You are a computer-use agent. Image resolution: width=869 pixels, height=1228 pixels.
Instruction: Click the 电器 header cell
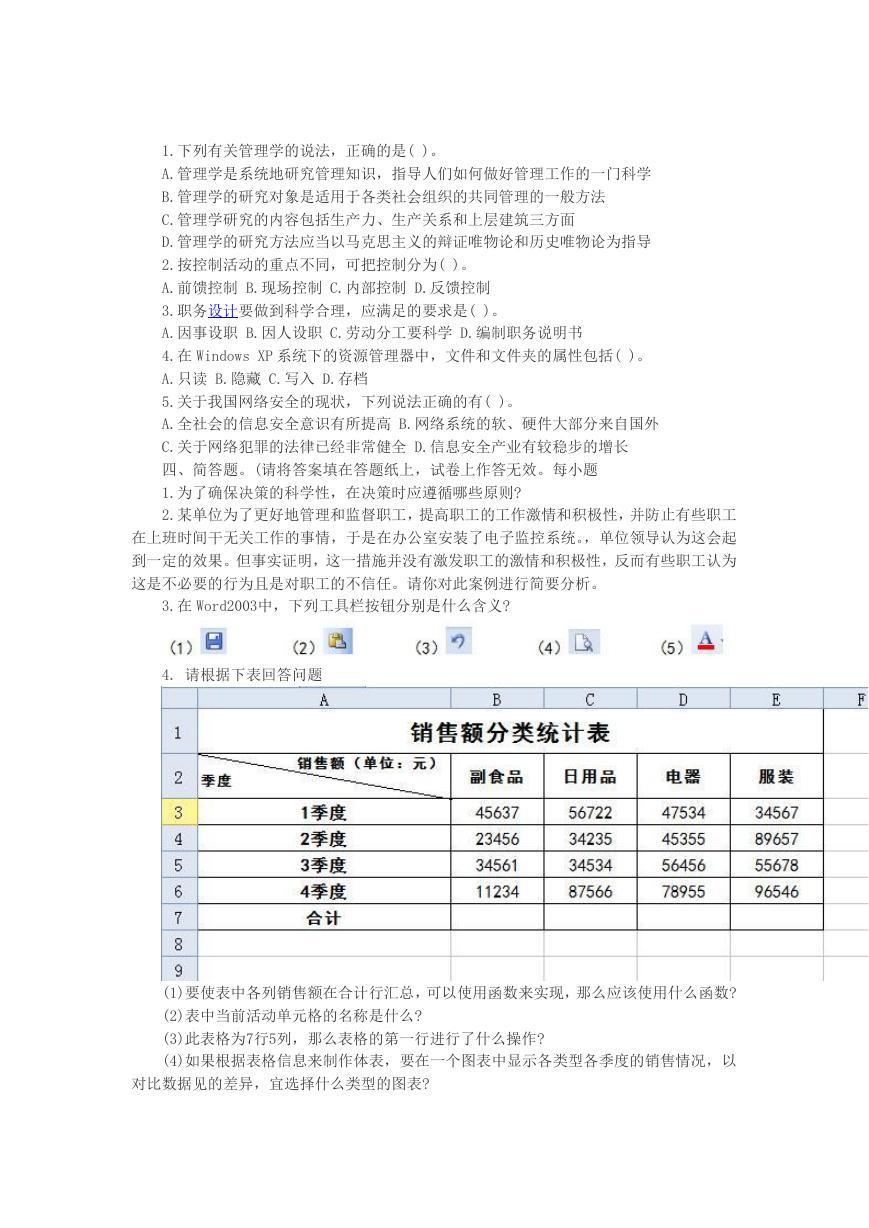point(683,777)
